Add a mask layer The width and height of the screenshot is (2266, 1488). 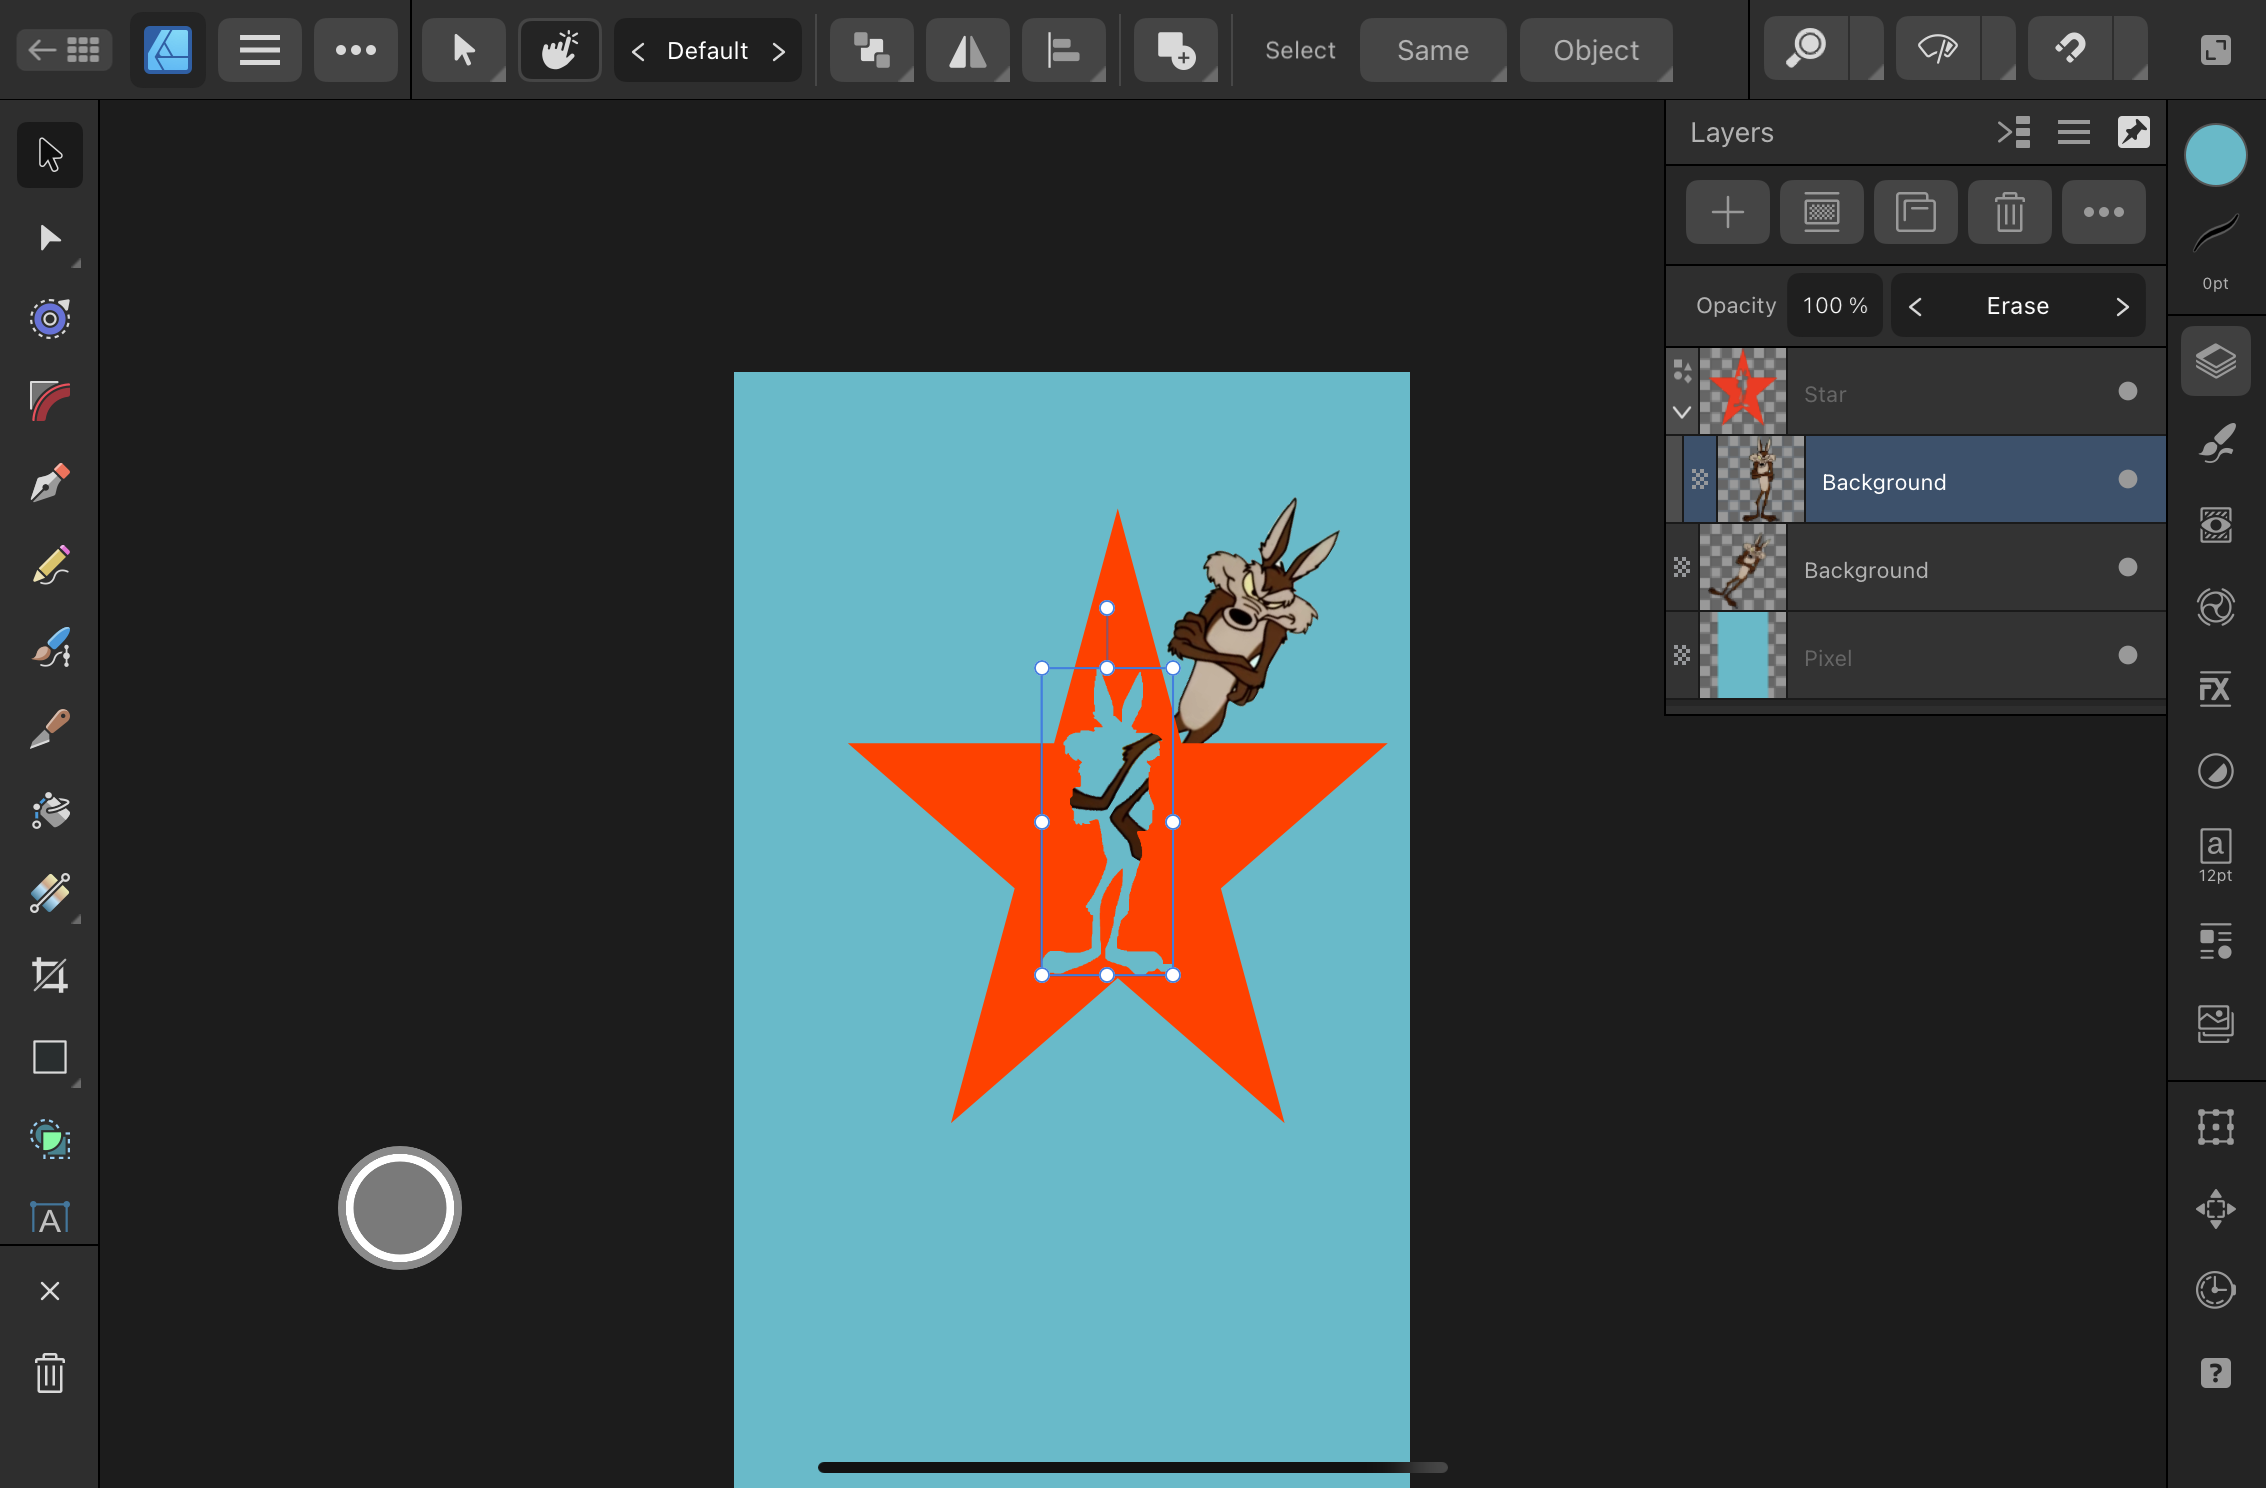1822,212
